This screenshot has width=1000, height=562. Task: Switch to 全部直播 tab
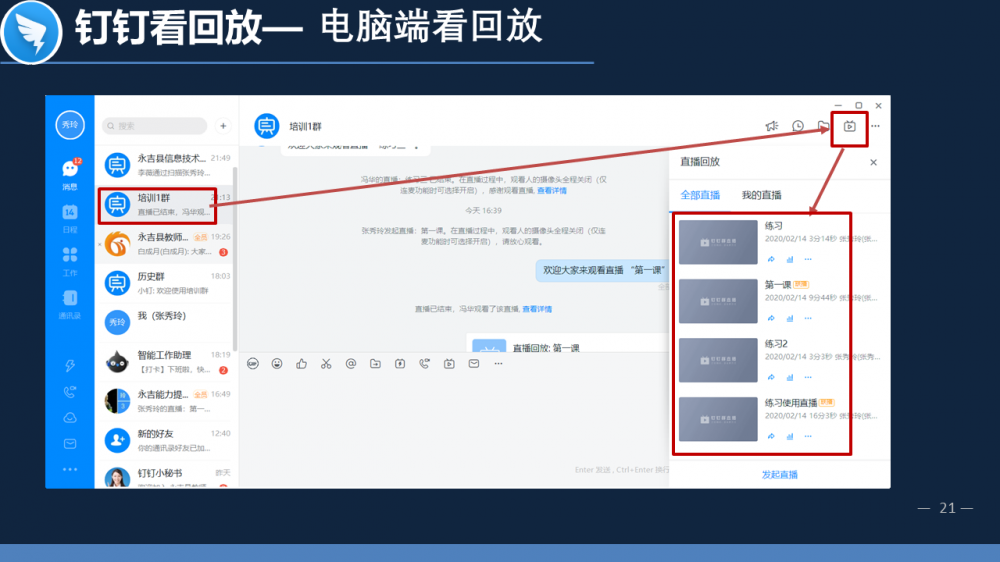coord(699,195)
